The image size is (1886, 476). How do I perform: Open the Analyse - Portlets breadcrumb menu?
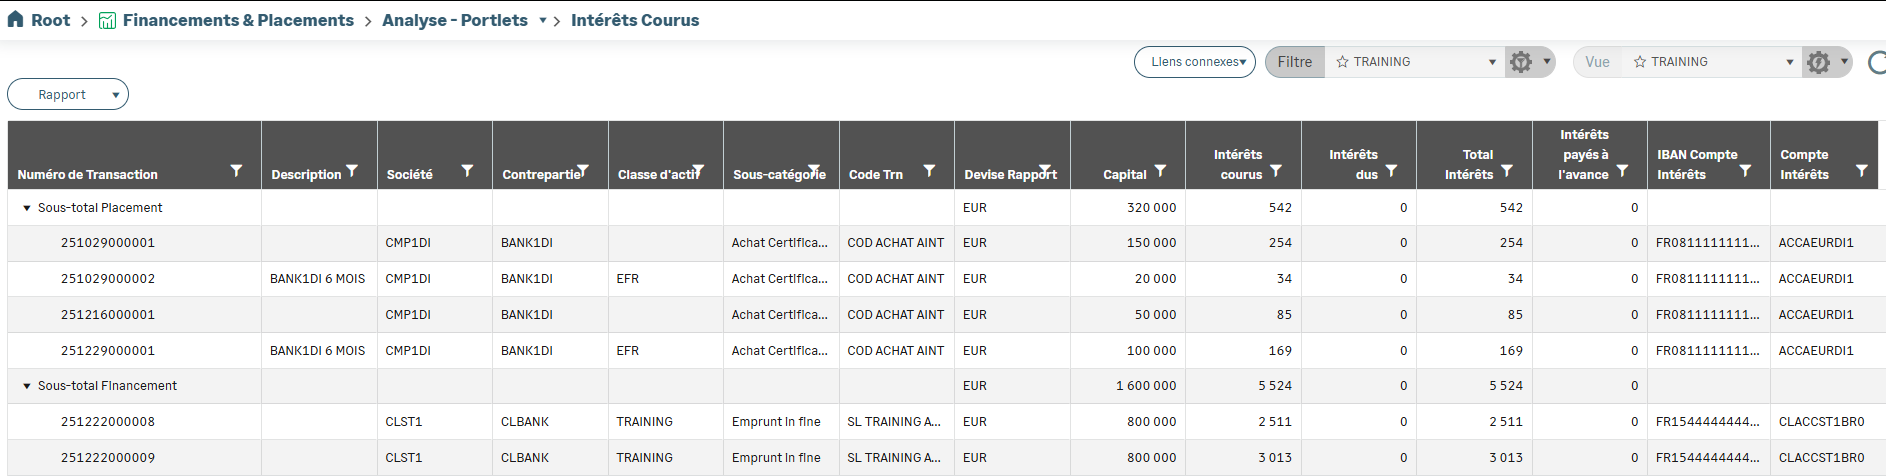click(543, 21)
